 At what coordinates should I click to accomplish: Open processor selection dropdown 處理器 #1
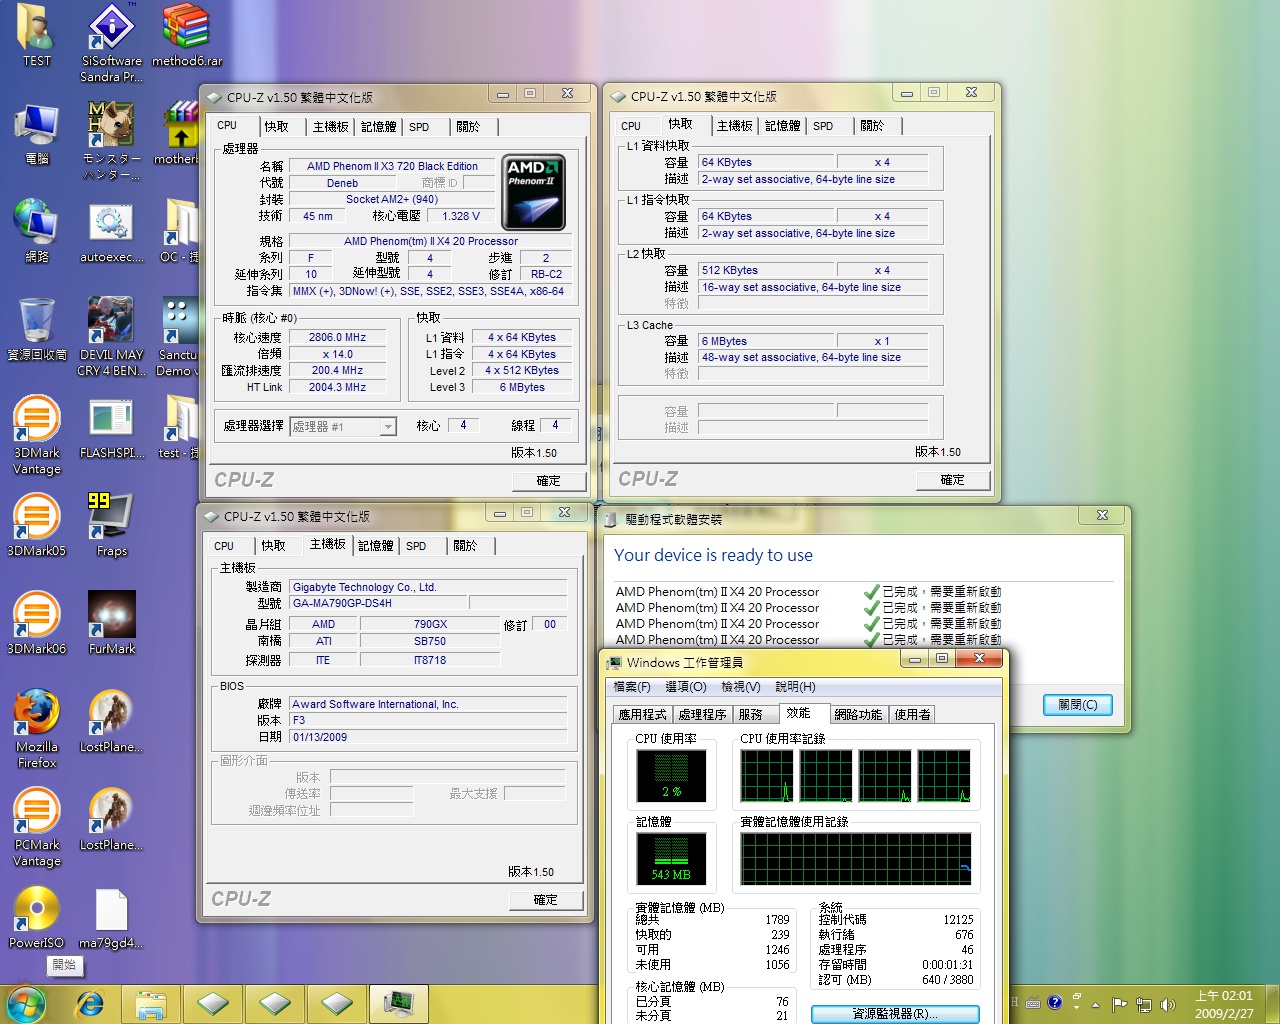(x=343, y=426)
